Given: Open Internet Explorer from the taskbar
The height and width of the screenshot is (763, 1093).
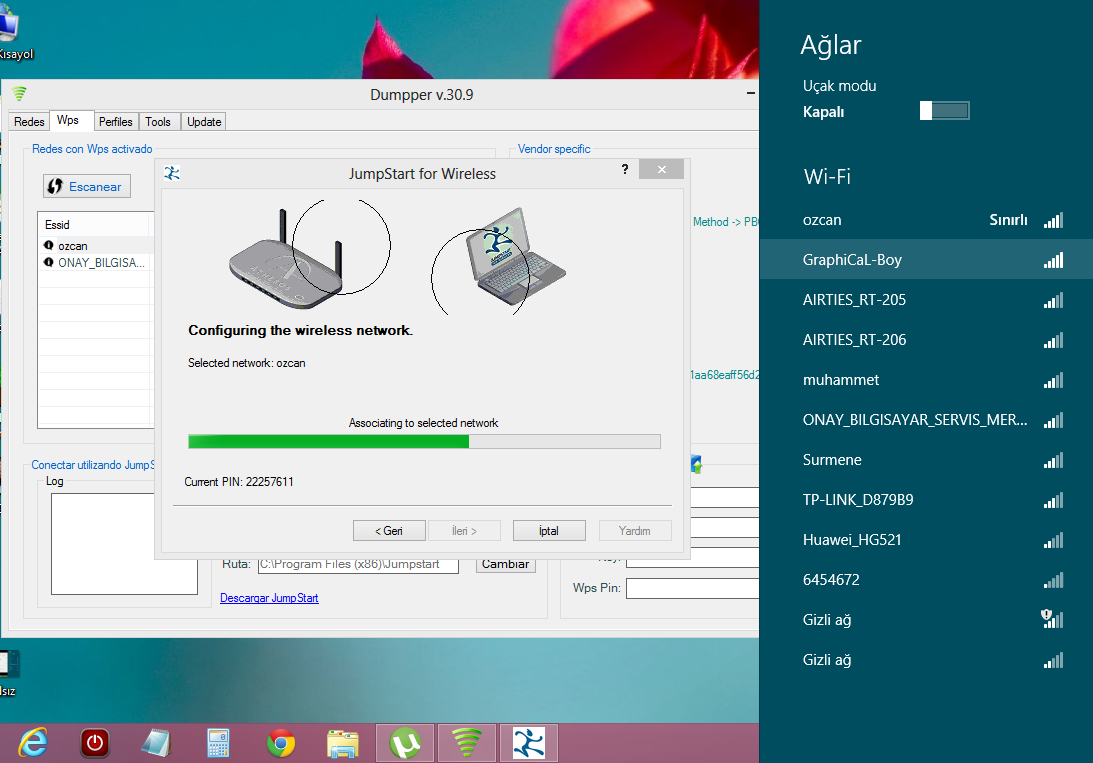Looking at the screenshot, I should 33,743.
